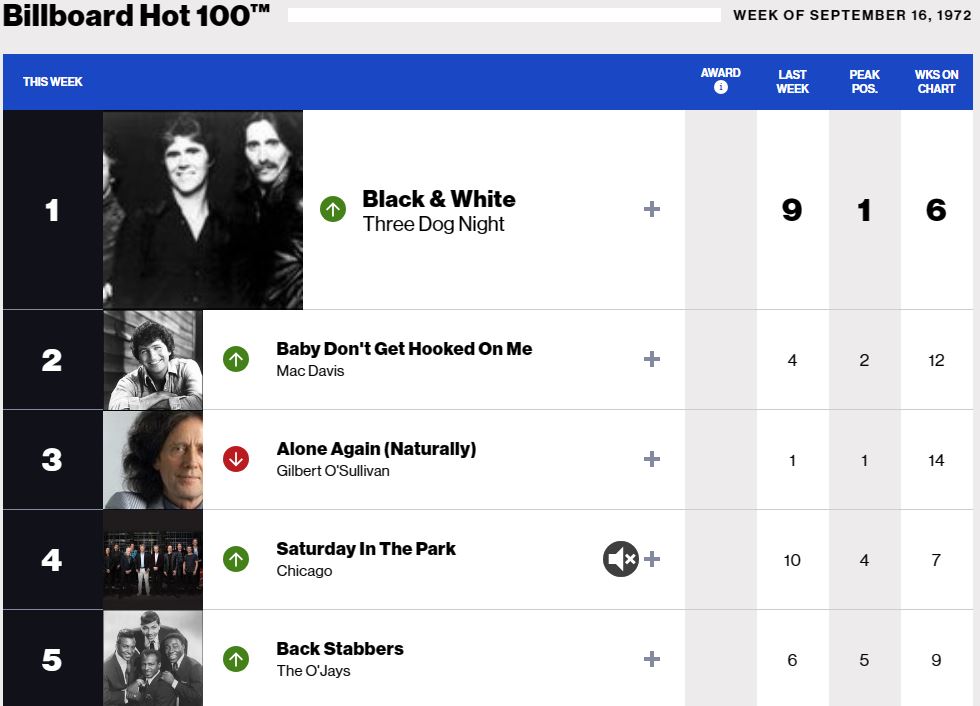Expand Baby Don't Get Hooked On Me details
The height and width of the screenshot is (706, 980).
(652, 359)
